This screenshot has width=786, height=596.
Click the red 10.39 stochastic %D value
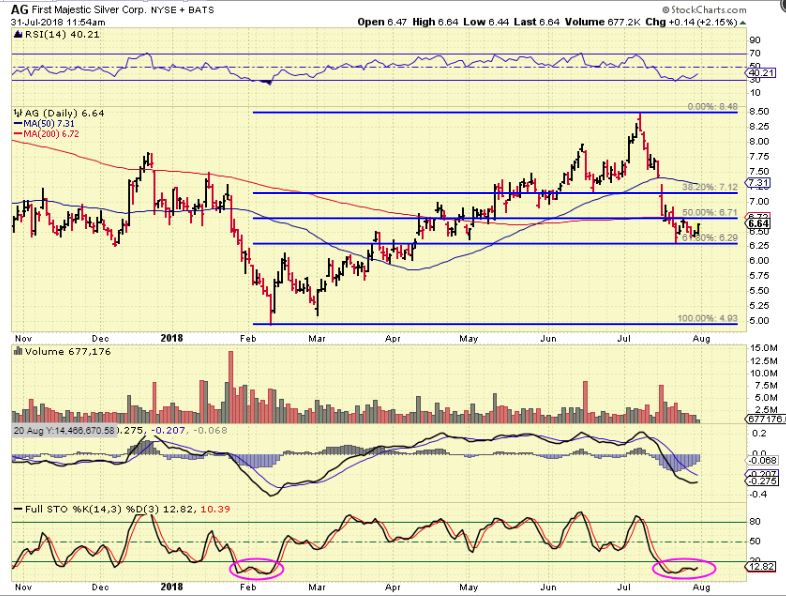tap(216, 509)
